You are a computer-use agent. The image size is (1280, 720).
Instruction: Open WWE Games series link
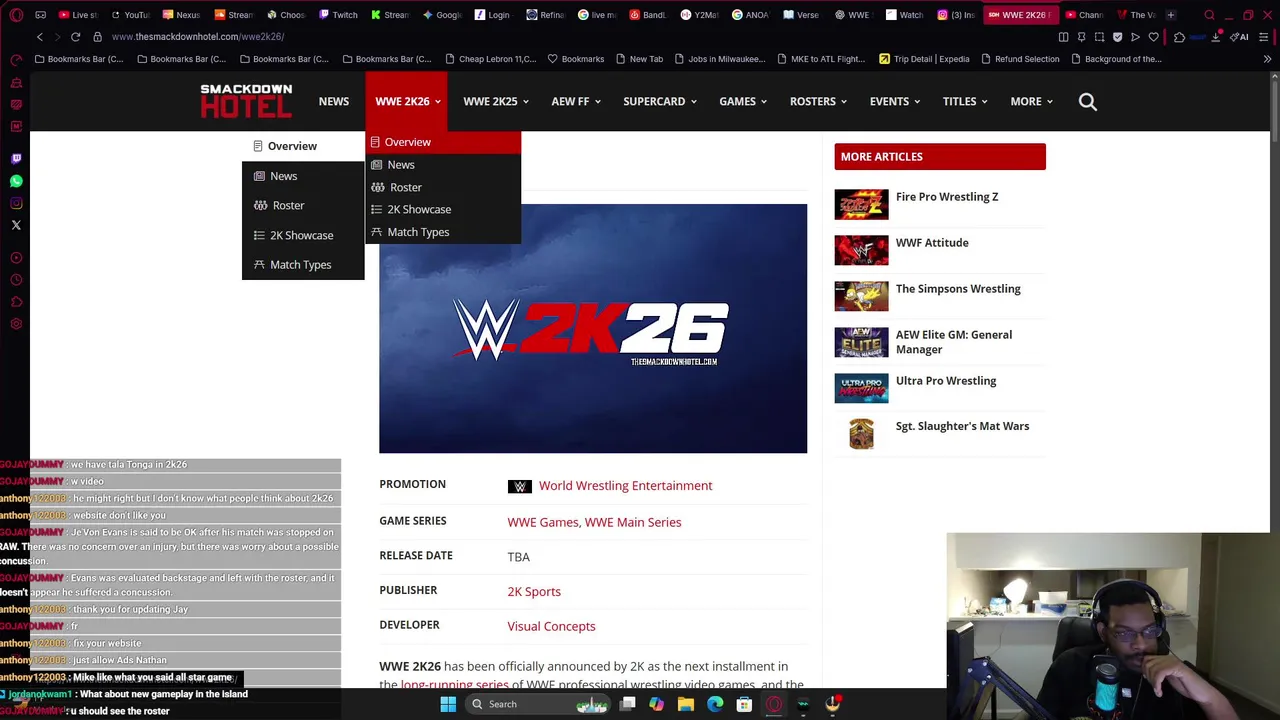click(x=543, y=522)
